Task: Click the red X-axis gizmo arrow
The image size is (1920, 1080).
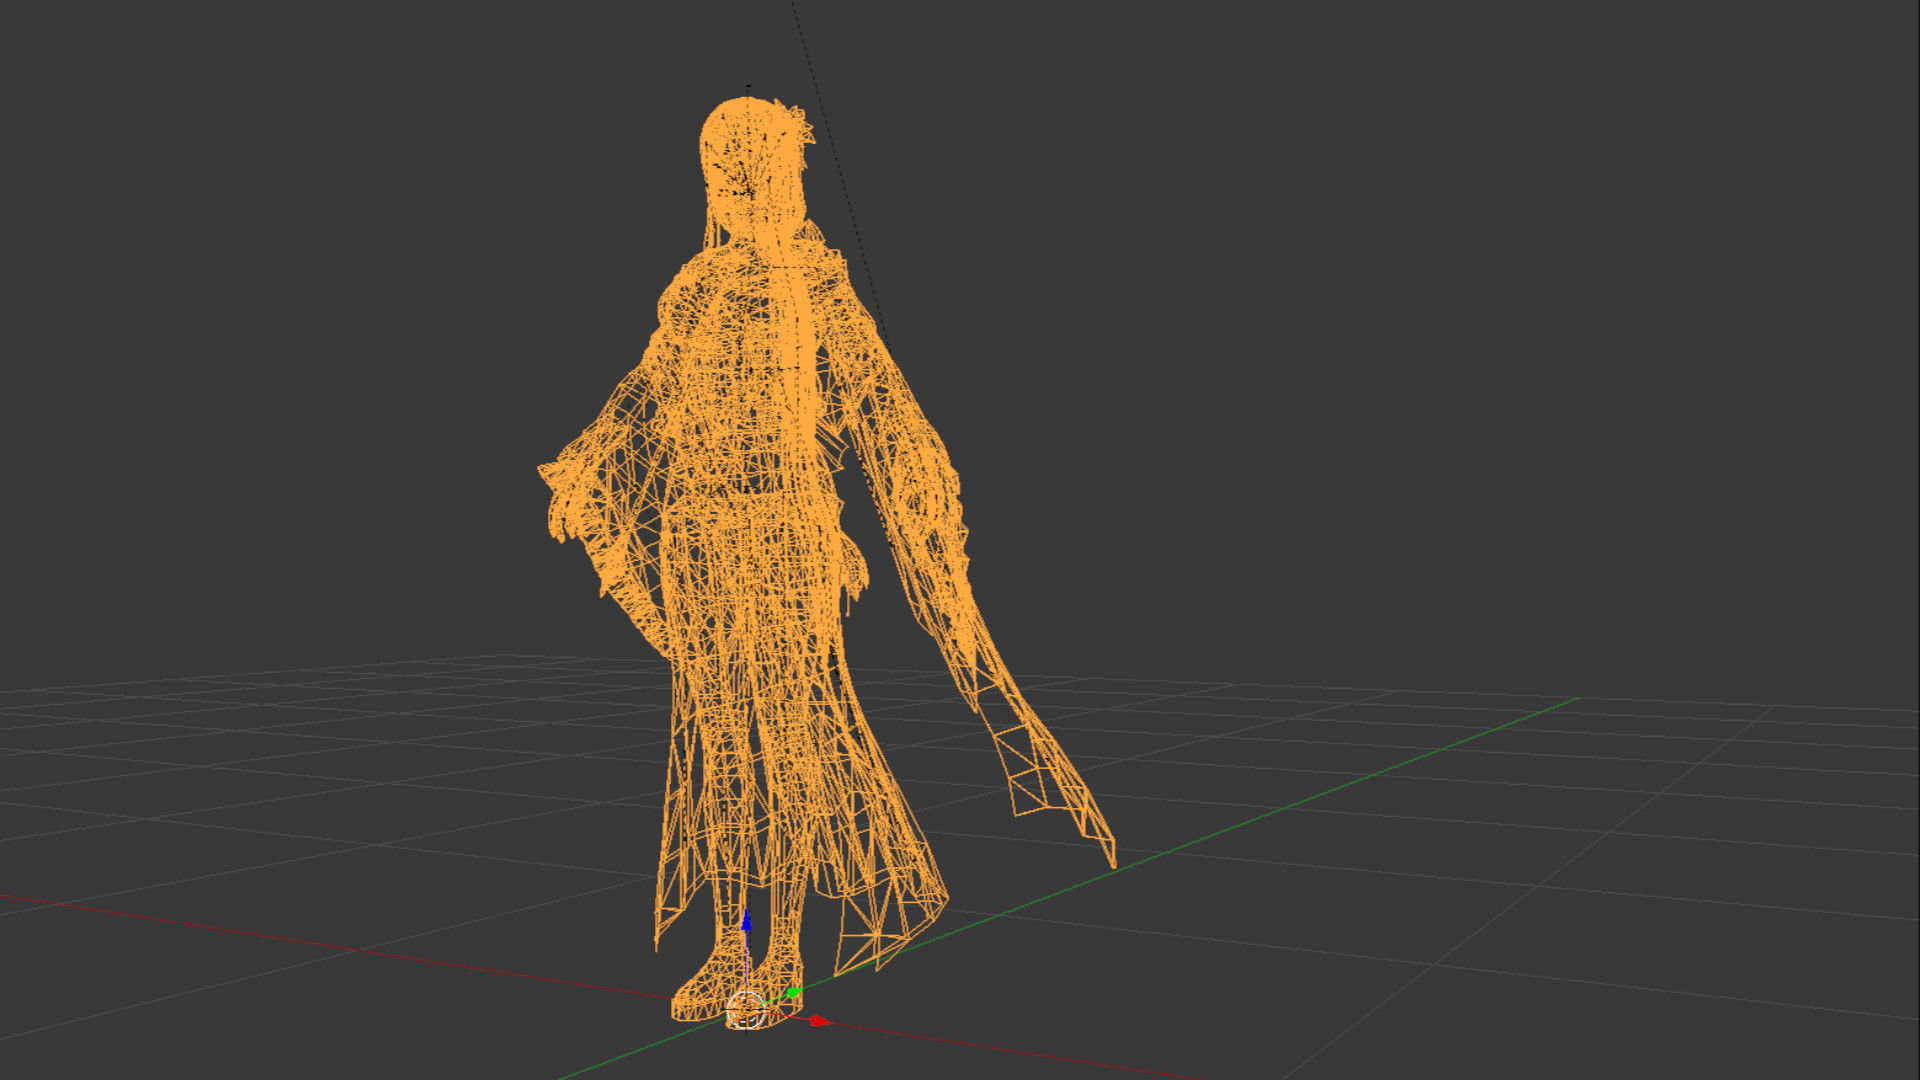Action: click(820, 1021)
